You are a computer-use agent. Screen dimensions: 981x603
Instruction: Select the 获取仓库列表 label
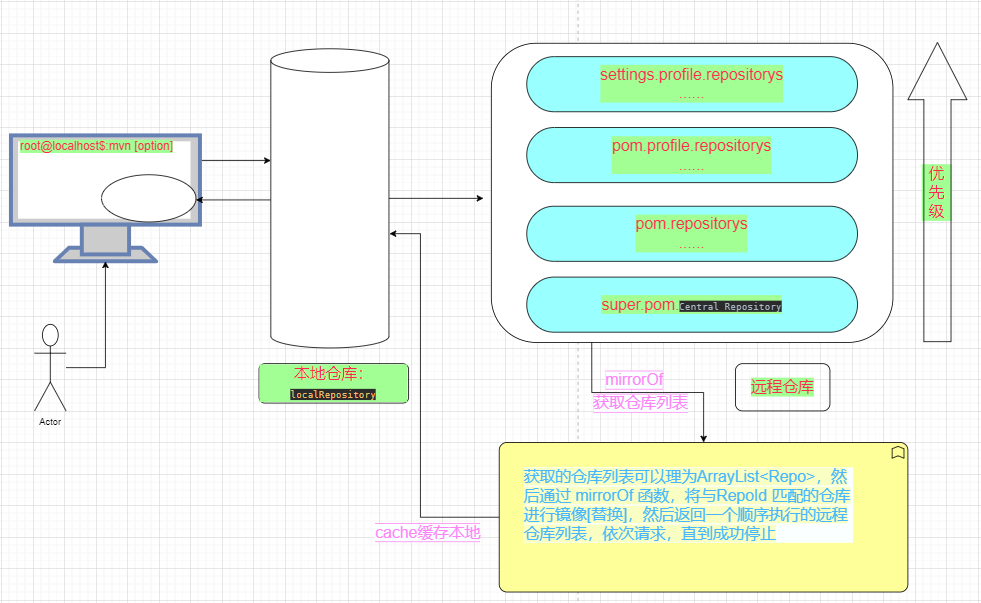[x=640, y=403]
